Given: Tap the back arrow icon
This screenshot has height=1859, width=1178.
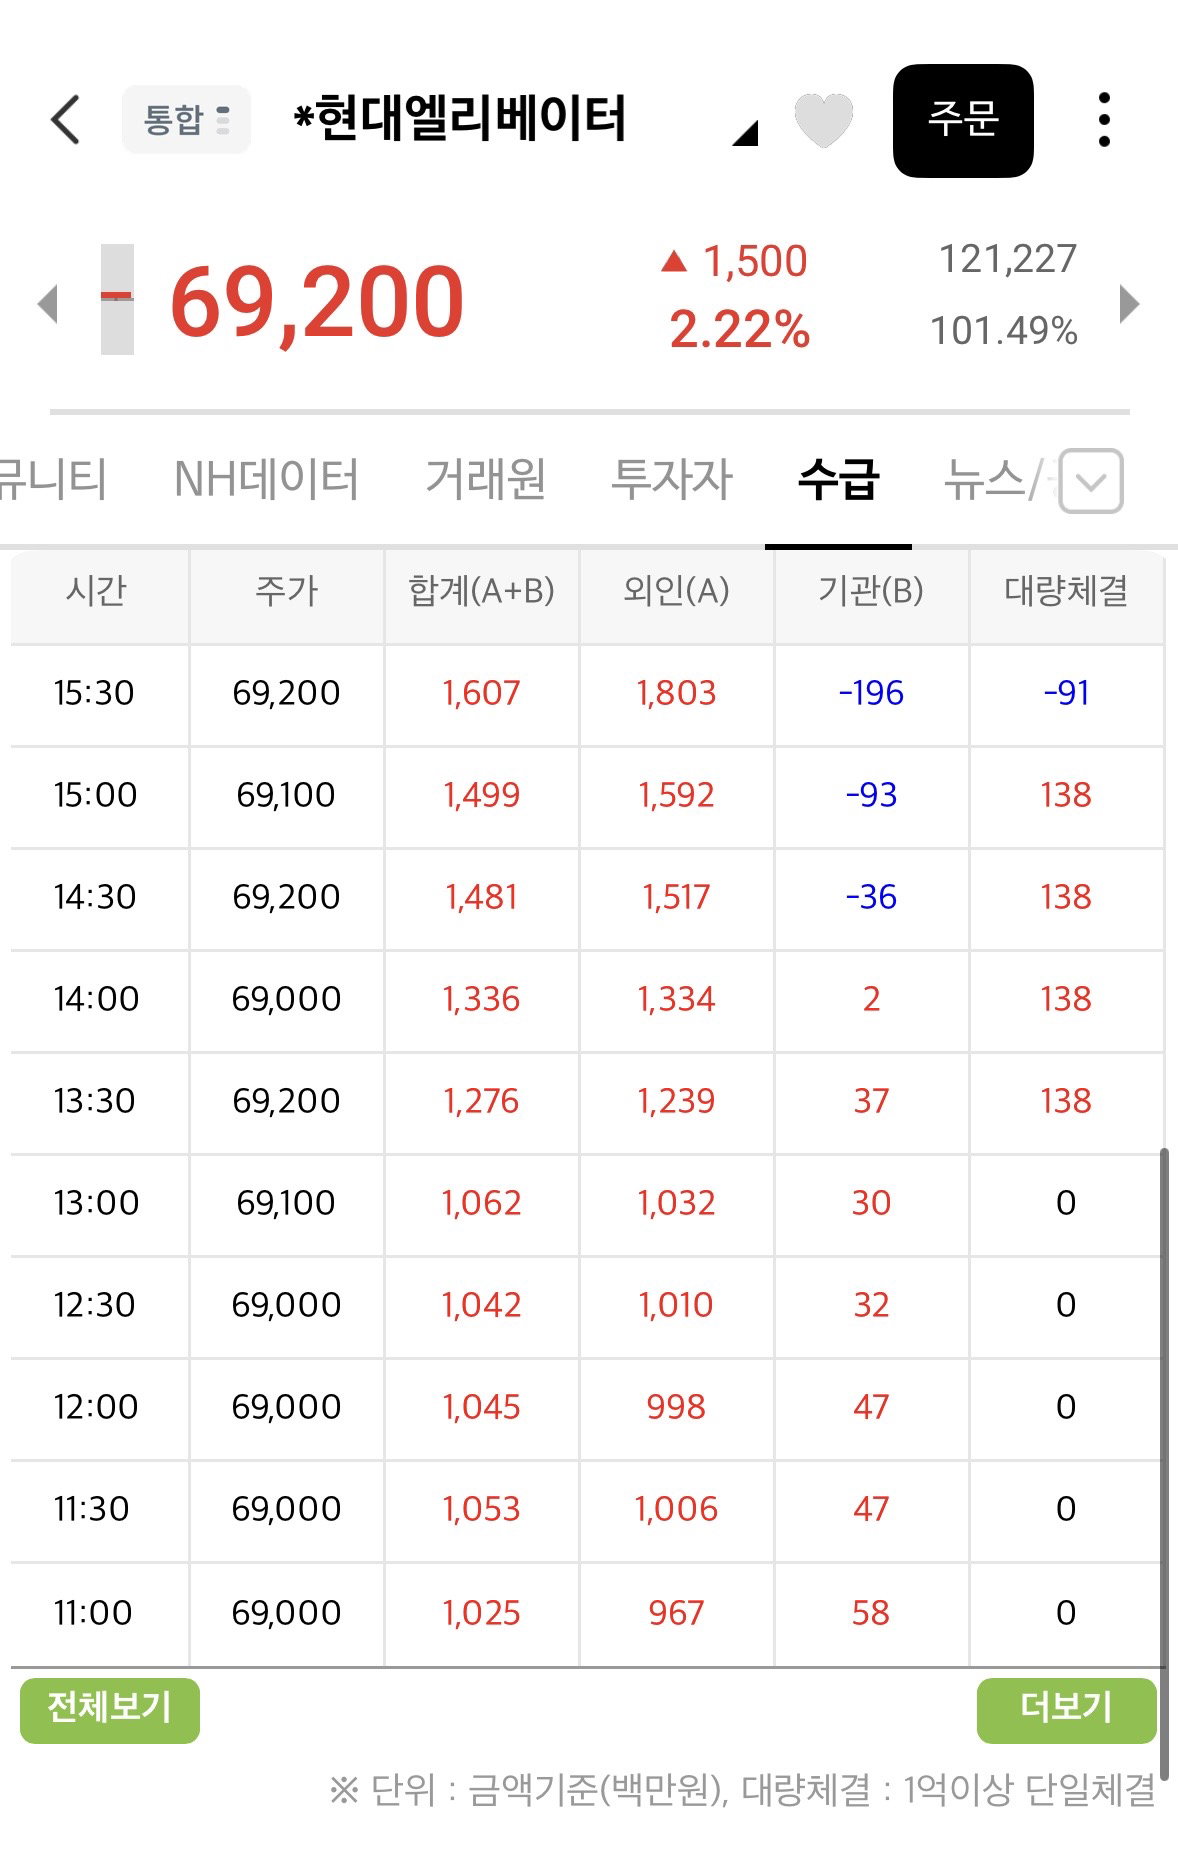Looking at the screenshot, I should pos(65,120).
